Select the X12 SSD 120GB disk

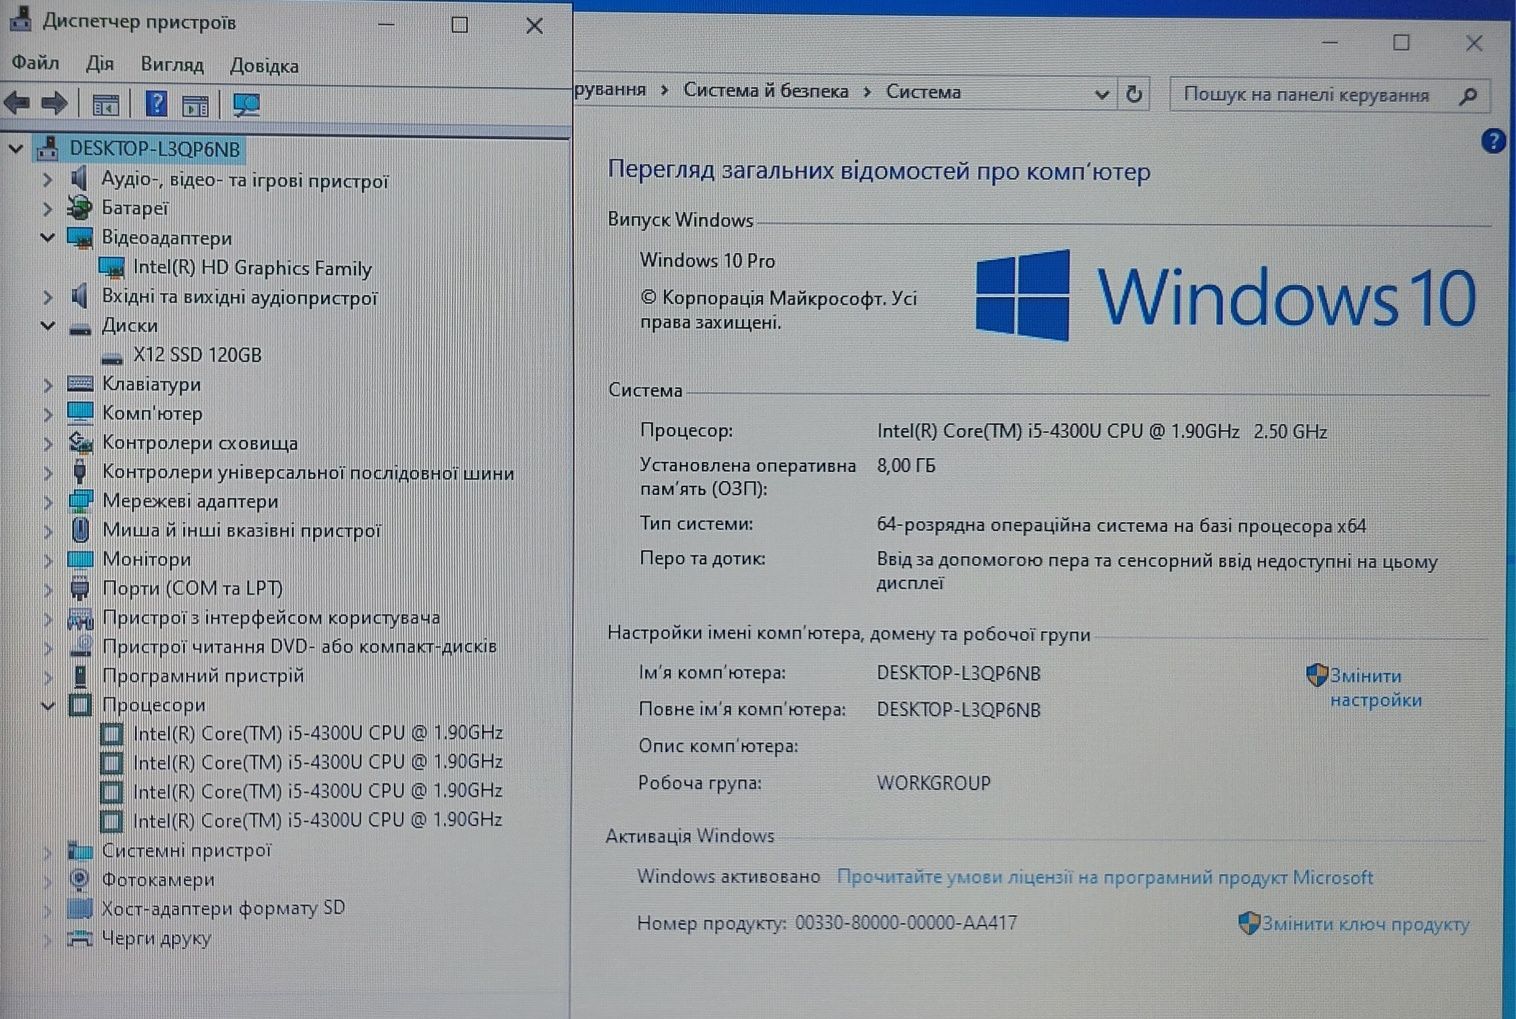197,355
